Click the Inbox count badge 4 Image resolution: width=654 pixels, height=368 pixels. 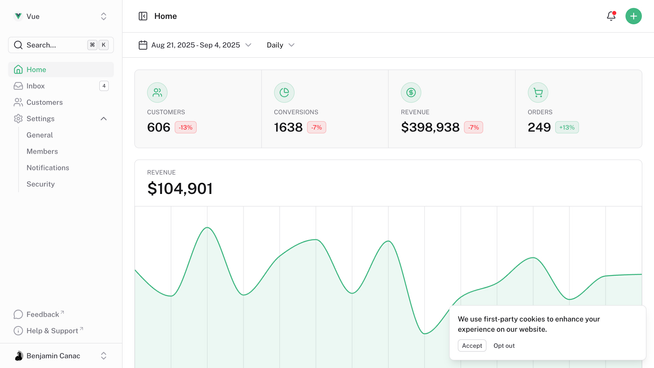(x=104, y=86)
